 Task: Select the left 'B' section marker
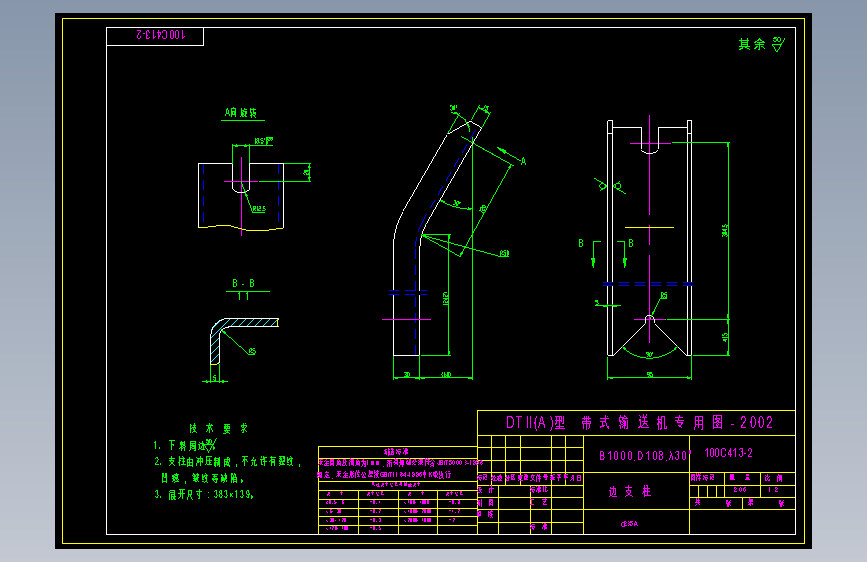click(x=581, y=243)
